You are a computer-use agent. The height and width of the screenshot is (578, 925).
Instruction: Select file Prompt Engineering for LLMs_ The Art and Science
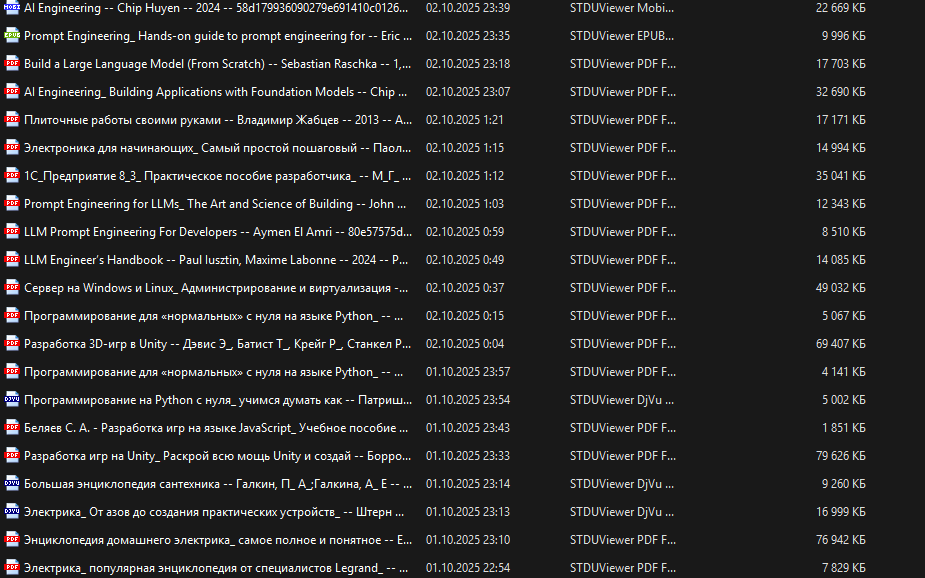click(x=215, y=203)
